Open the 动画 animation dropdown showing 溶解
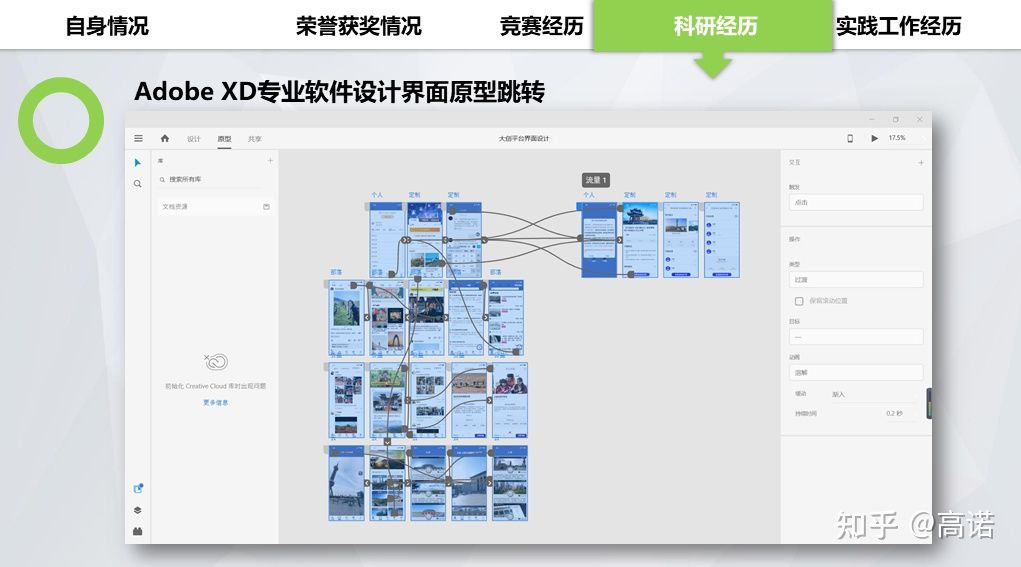 [856, 372]
